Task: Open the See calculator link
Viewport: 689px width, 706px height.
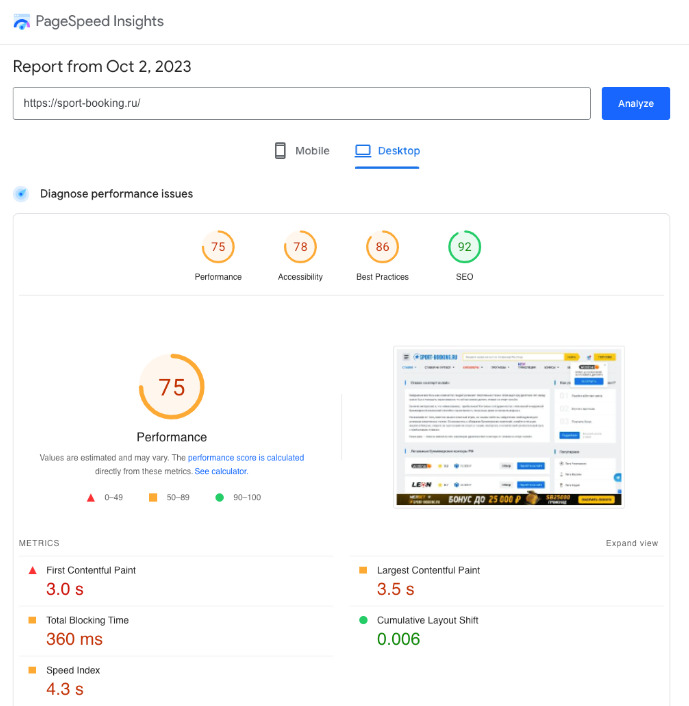Action: [220, 471]
